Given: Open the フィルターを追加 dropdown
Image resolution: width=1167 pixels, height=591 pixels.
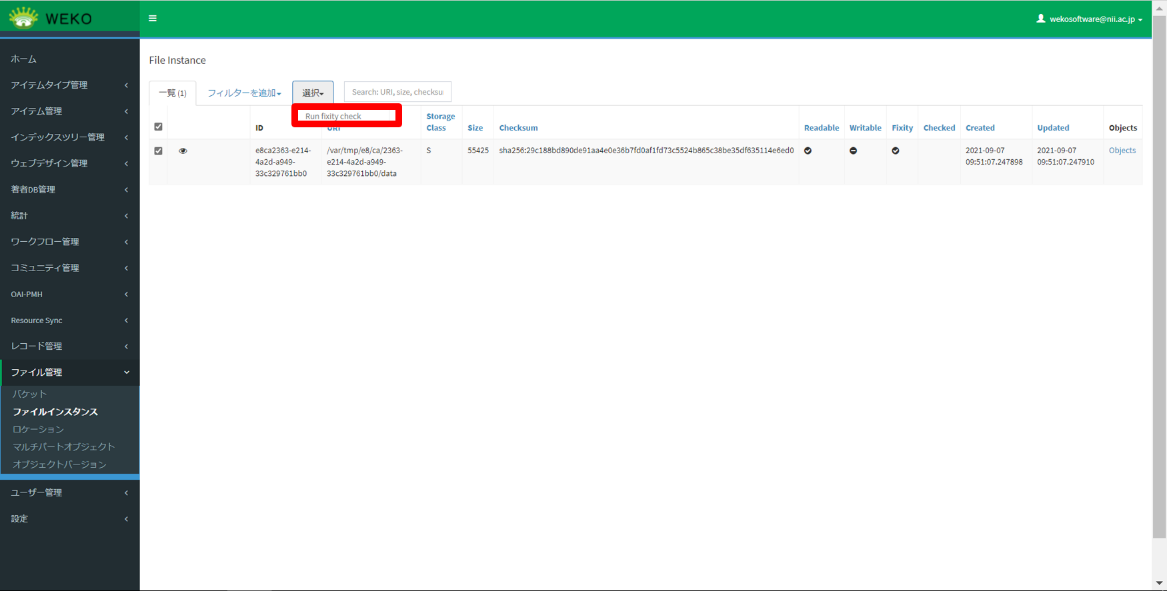Looking at the screenshot, I should click(244, 93).
